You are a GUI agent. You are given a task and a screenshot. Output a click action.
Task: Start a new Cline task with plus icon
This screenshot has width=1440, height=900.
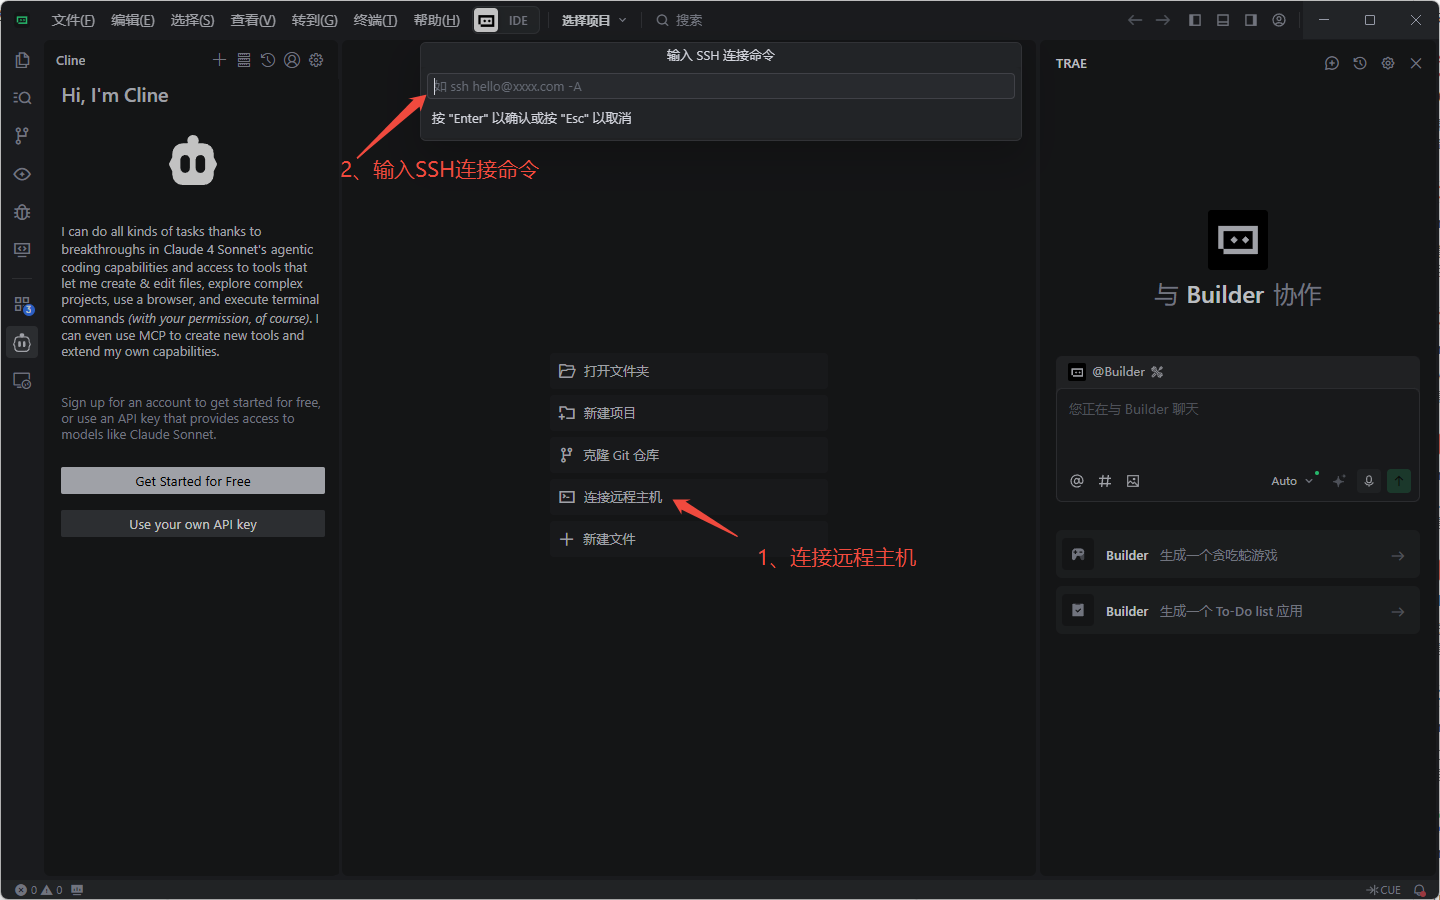click(x=220, y=60)
